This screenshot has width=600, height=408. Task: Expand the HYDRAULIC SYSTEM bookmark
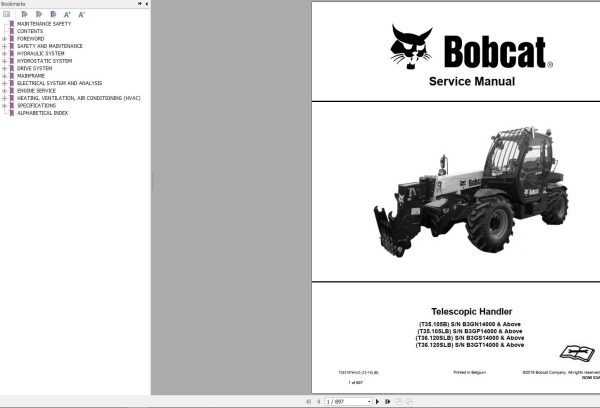(4, 54)
